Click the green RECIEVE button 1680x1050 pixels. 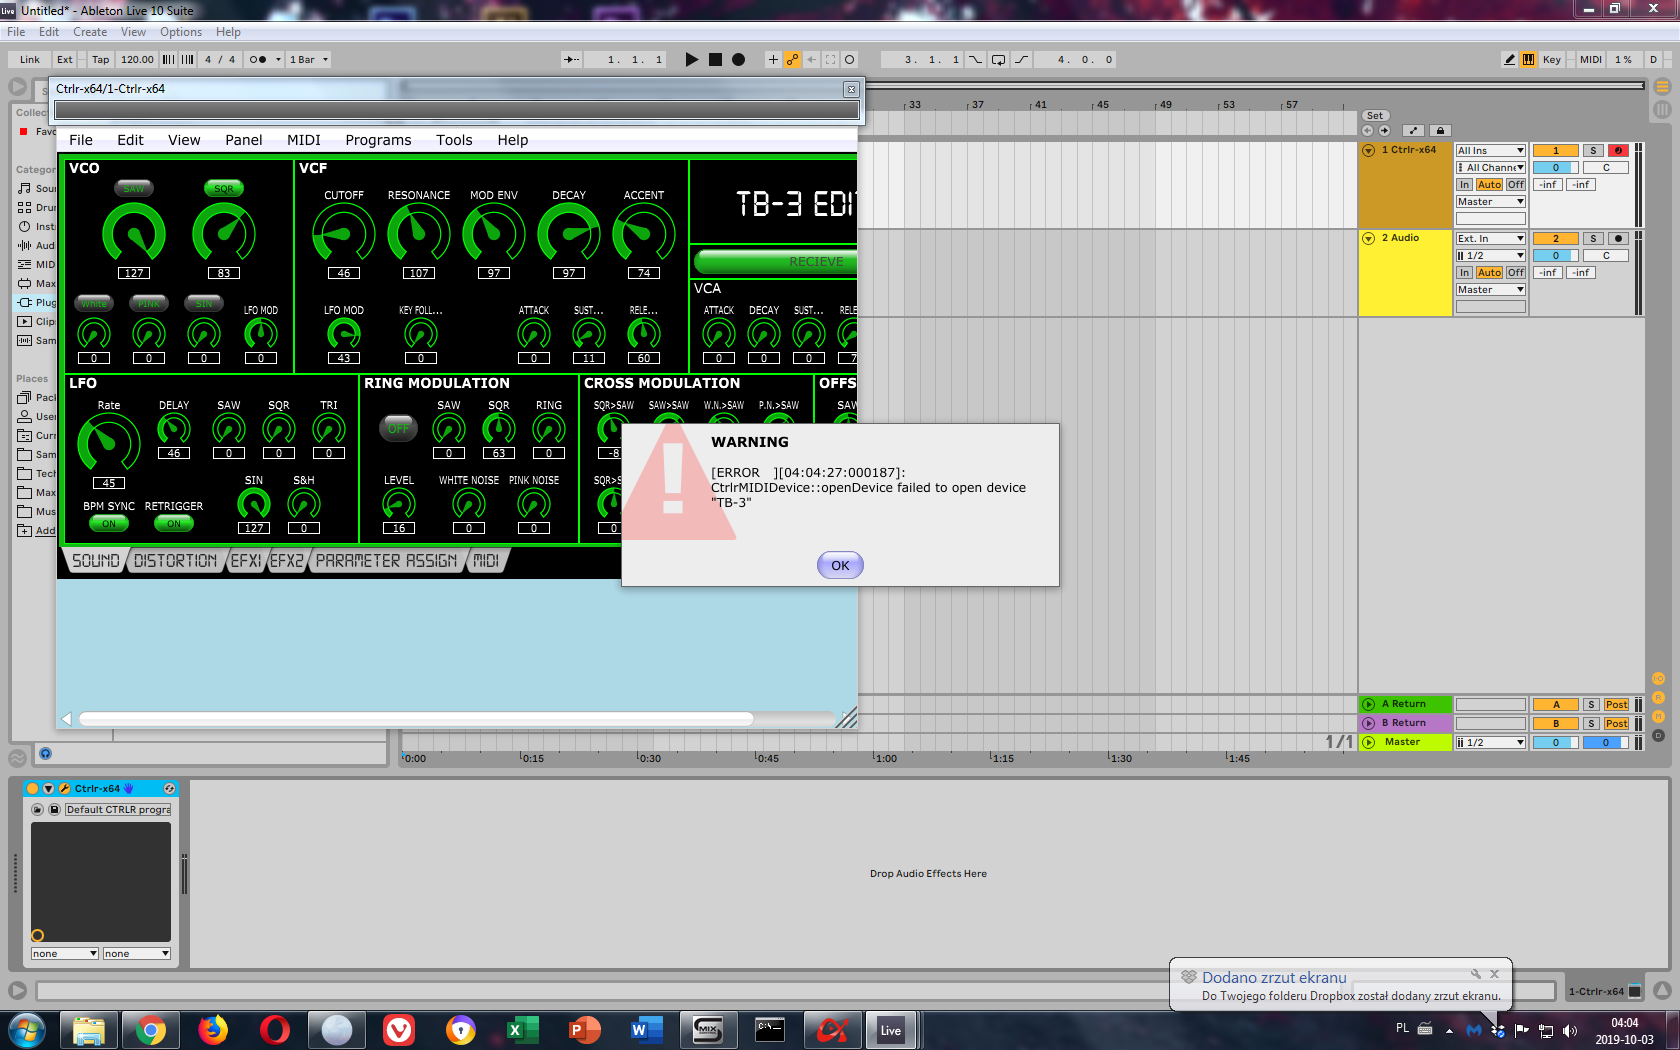click(x=775, y=262)
